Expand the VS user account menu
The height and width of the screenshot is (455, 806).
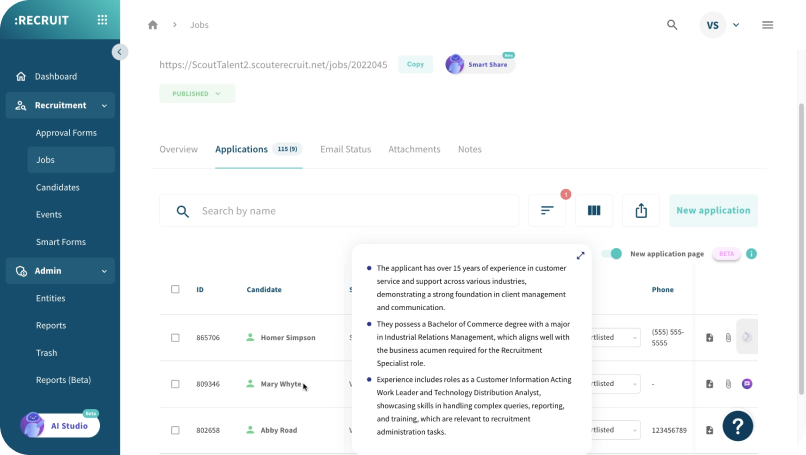point(722,25)
